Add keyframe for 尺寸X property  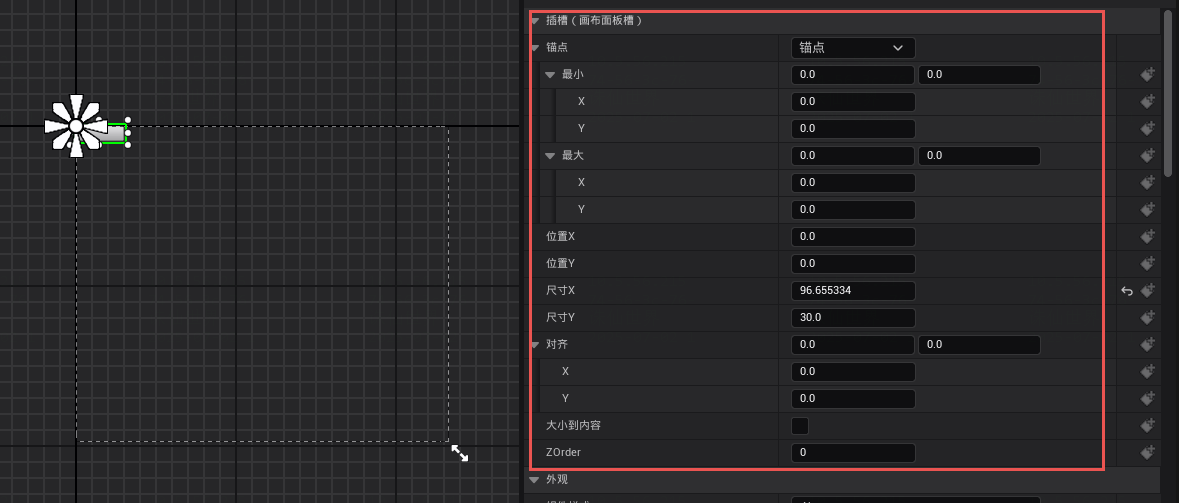[x=1147, y=290]
